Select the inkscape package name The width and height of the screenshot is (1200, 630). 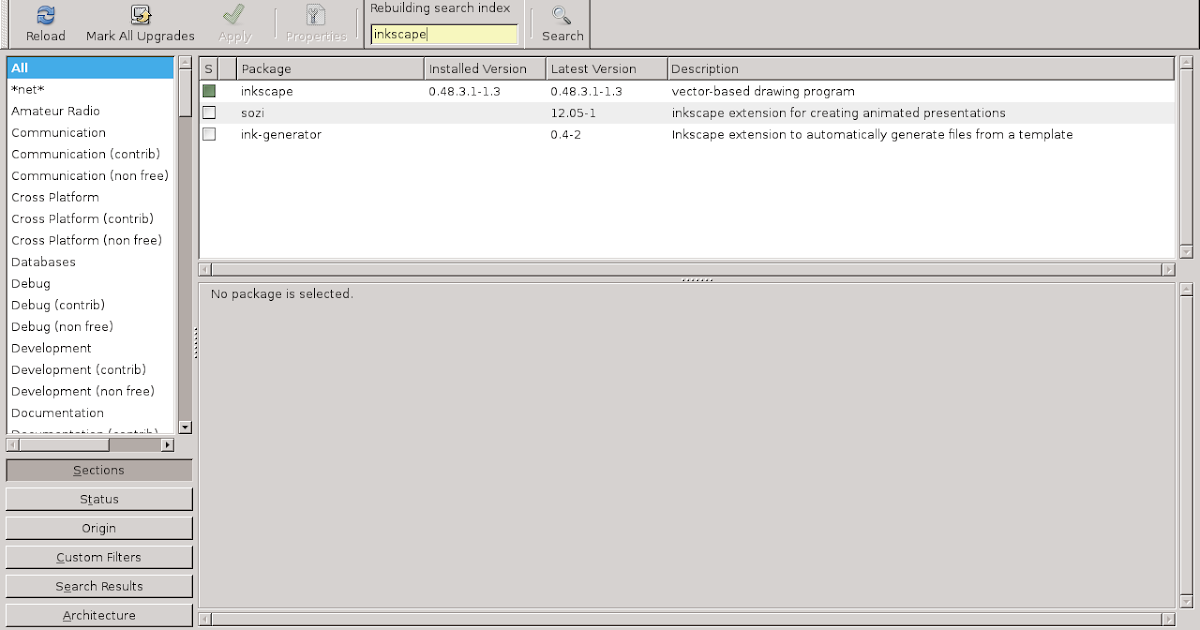(266, 91)
